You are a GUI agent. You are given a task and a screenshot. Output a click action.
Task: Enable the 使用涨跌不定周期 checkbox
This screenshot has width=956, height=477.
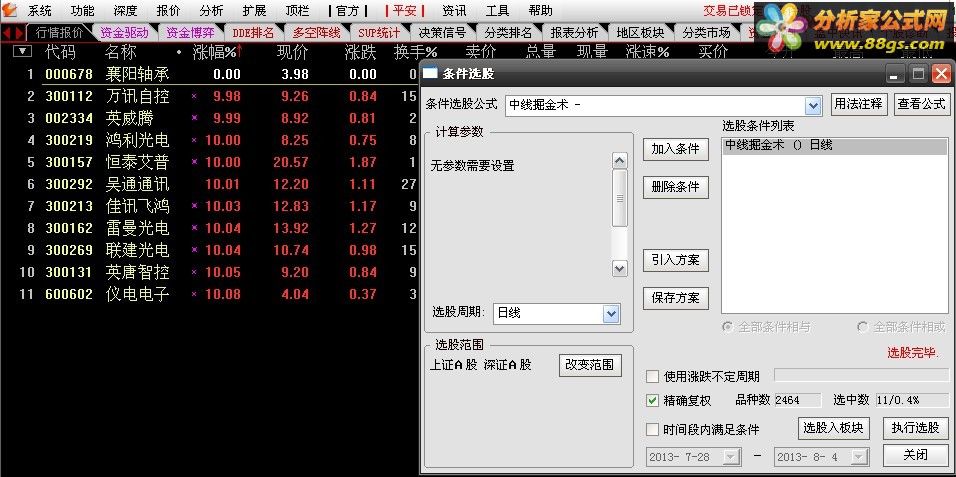click(652, 376)
